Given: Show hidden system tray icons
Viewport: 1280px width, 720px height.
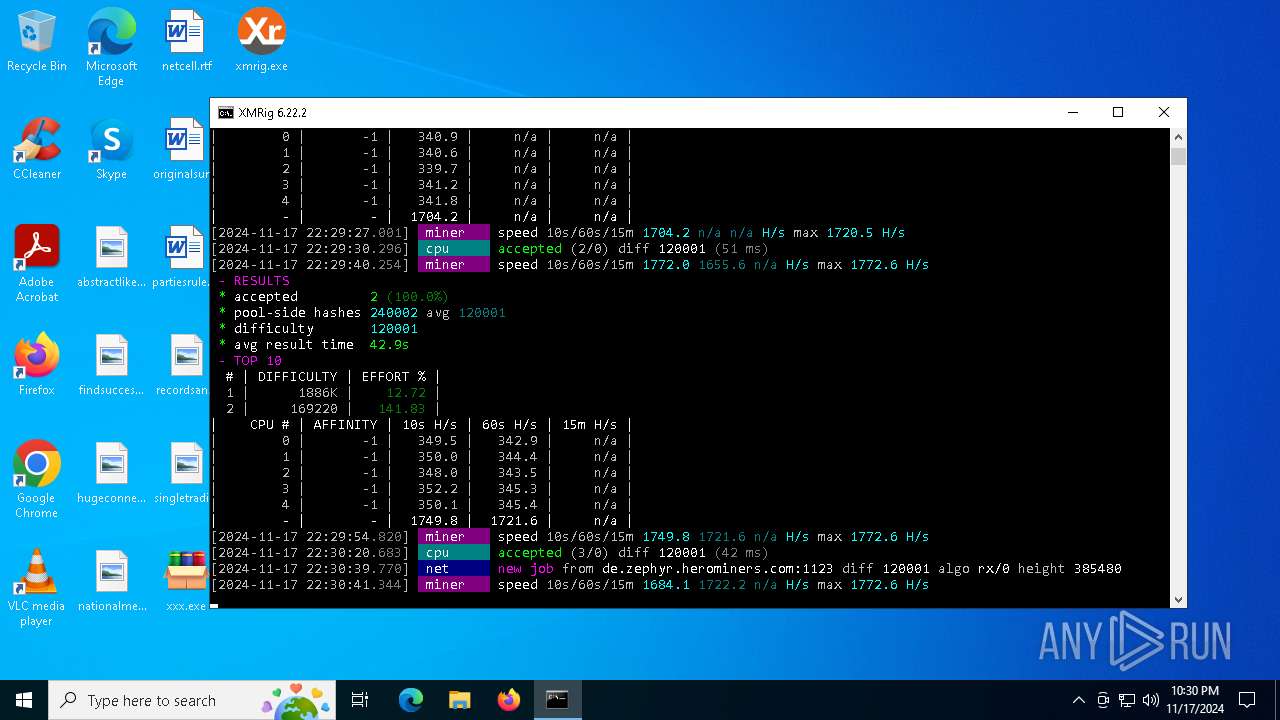Looking at the screenshot, I should click(x=1078, y=700).
